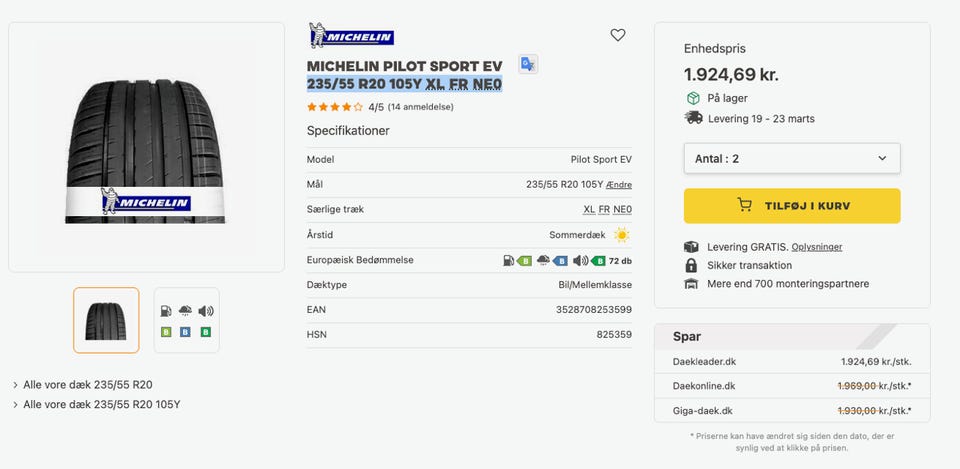Open the Antal quantity dropdown

(792, 158)
